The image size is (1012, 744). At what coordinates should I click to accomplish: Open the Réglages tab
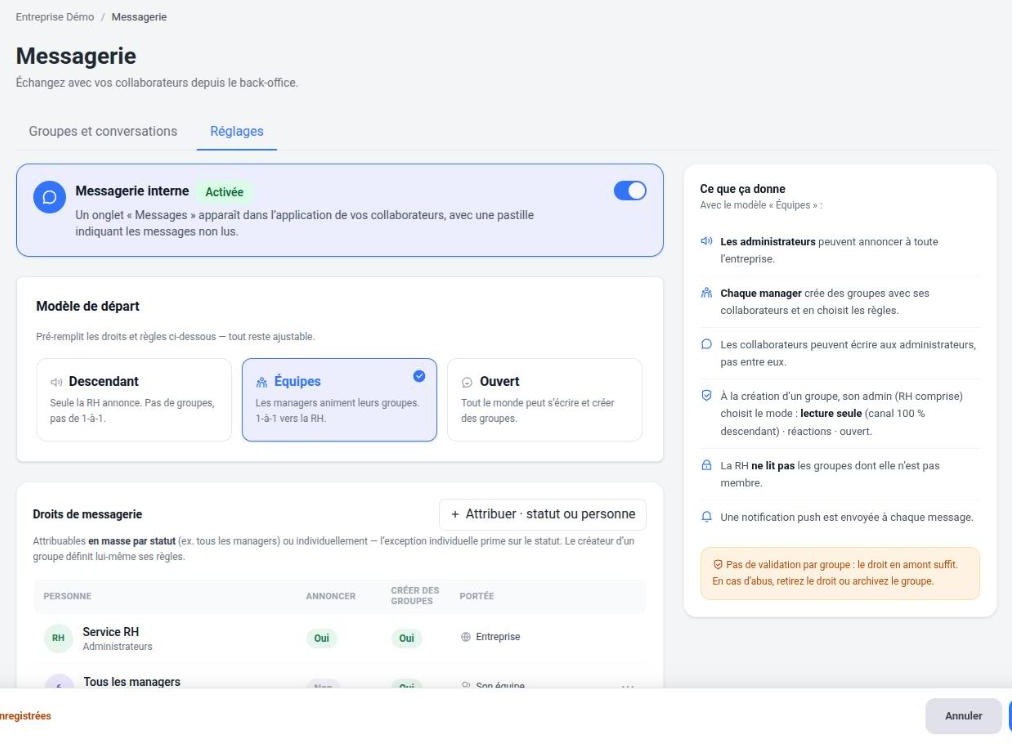(x=237, y=131)
